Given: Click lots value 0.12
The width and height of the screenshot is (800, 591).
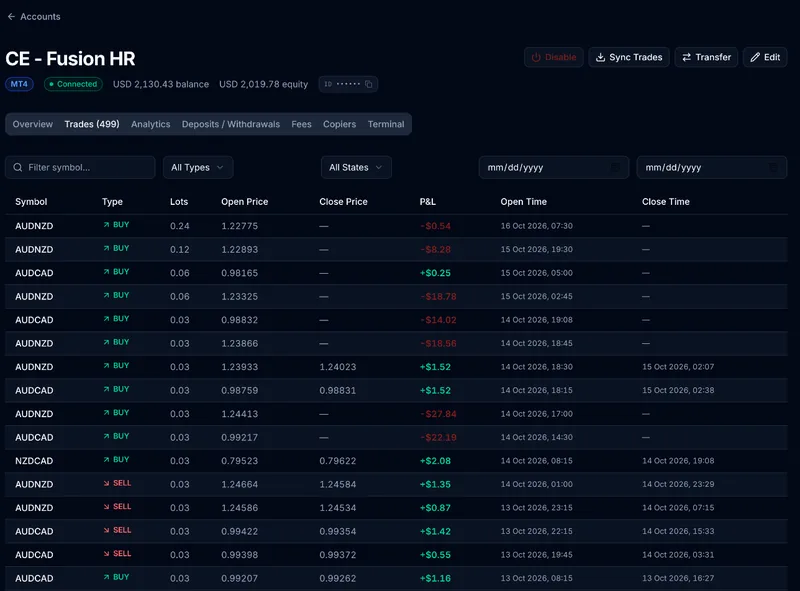Looking at the screenshot, I should 180,250.
